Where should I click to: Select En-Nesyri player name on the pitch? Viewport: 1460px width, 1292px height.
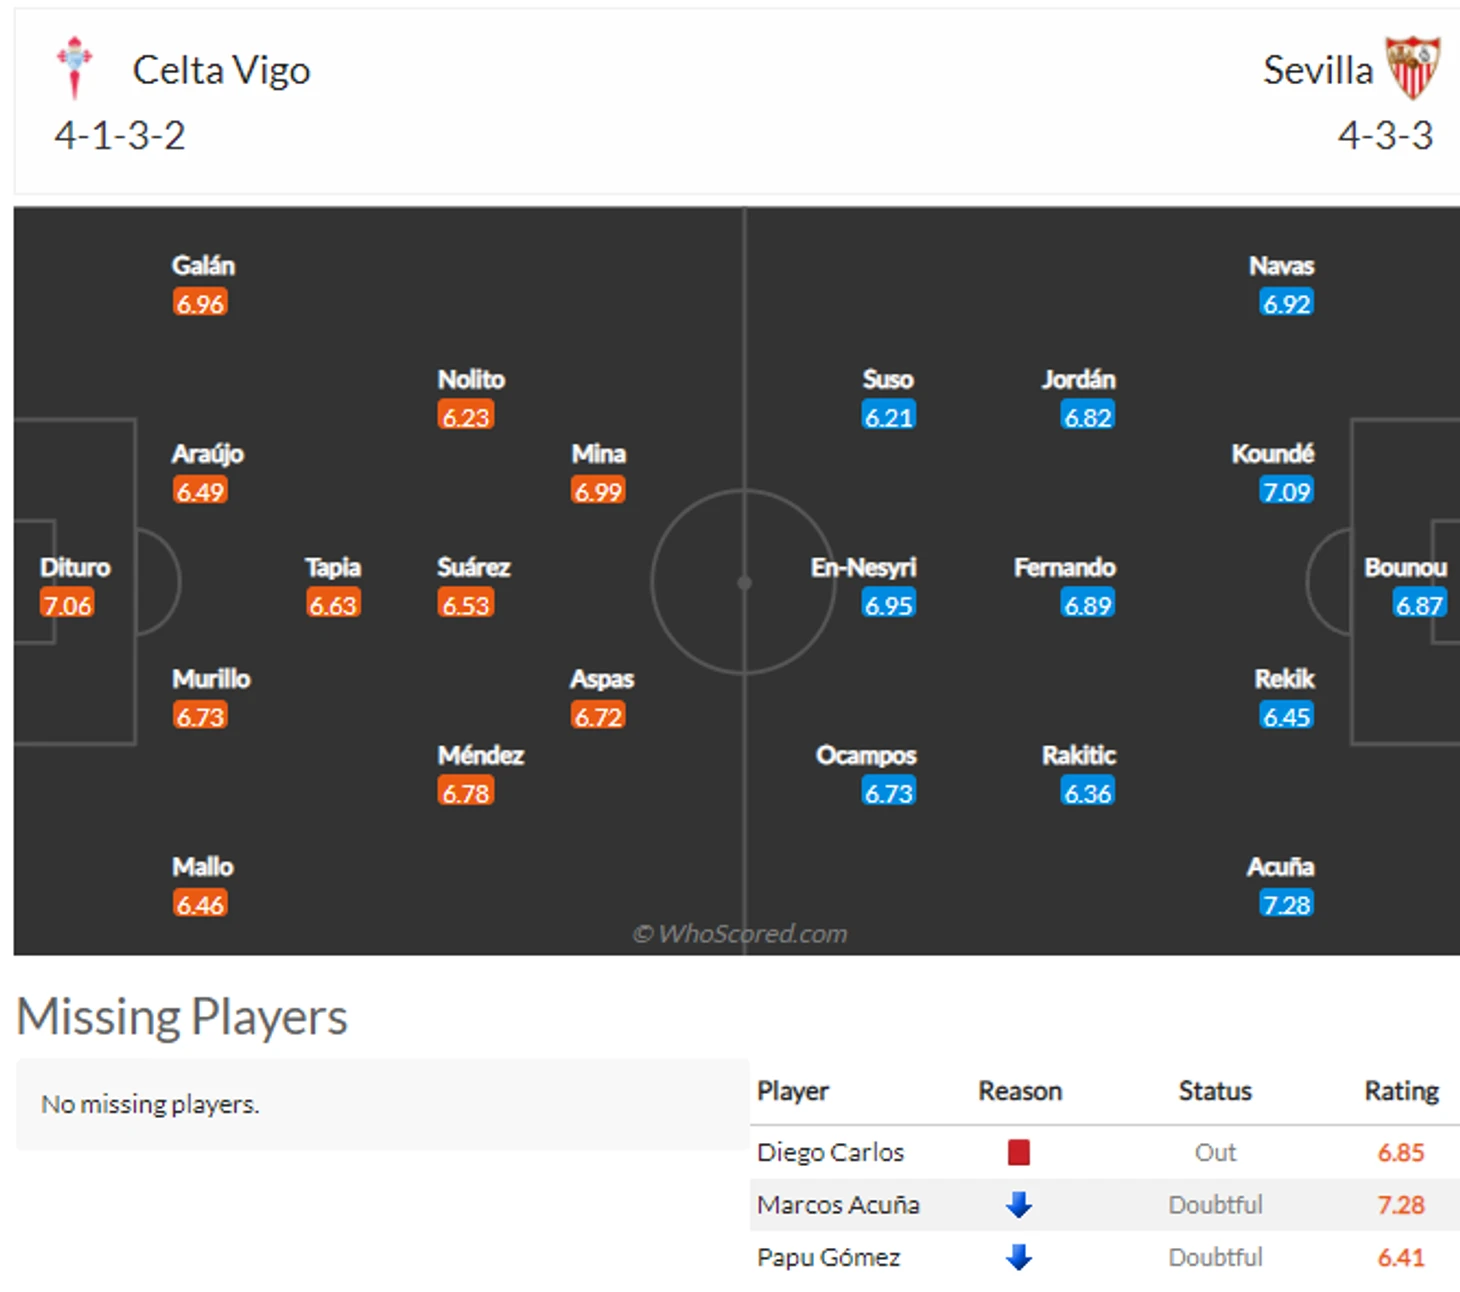863,567
